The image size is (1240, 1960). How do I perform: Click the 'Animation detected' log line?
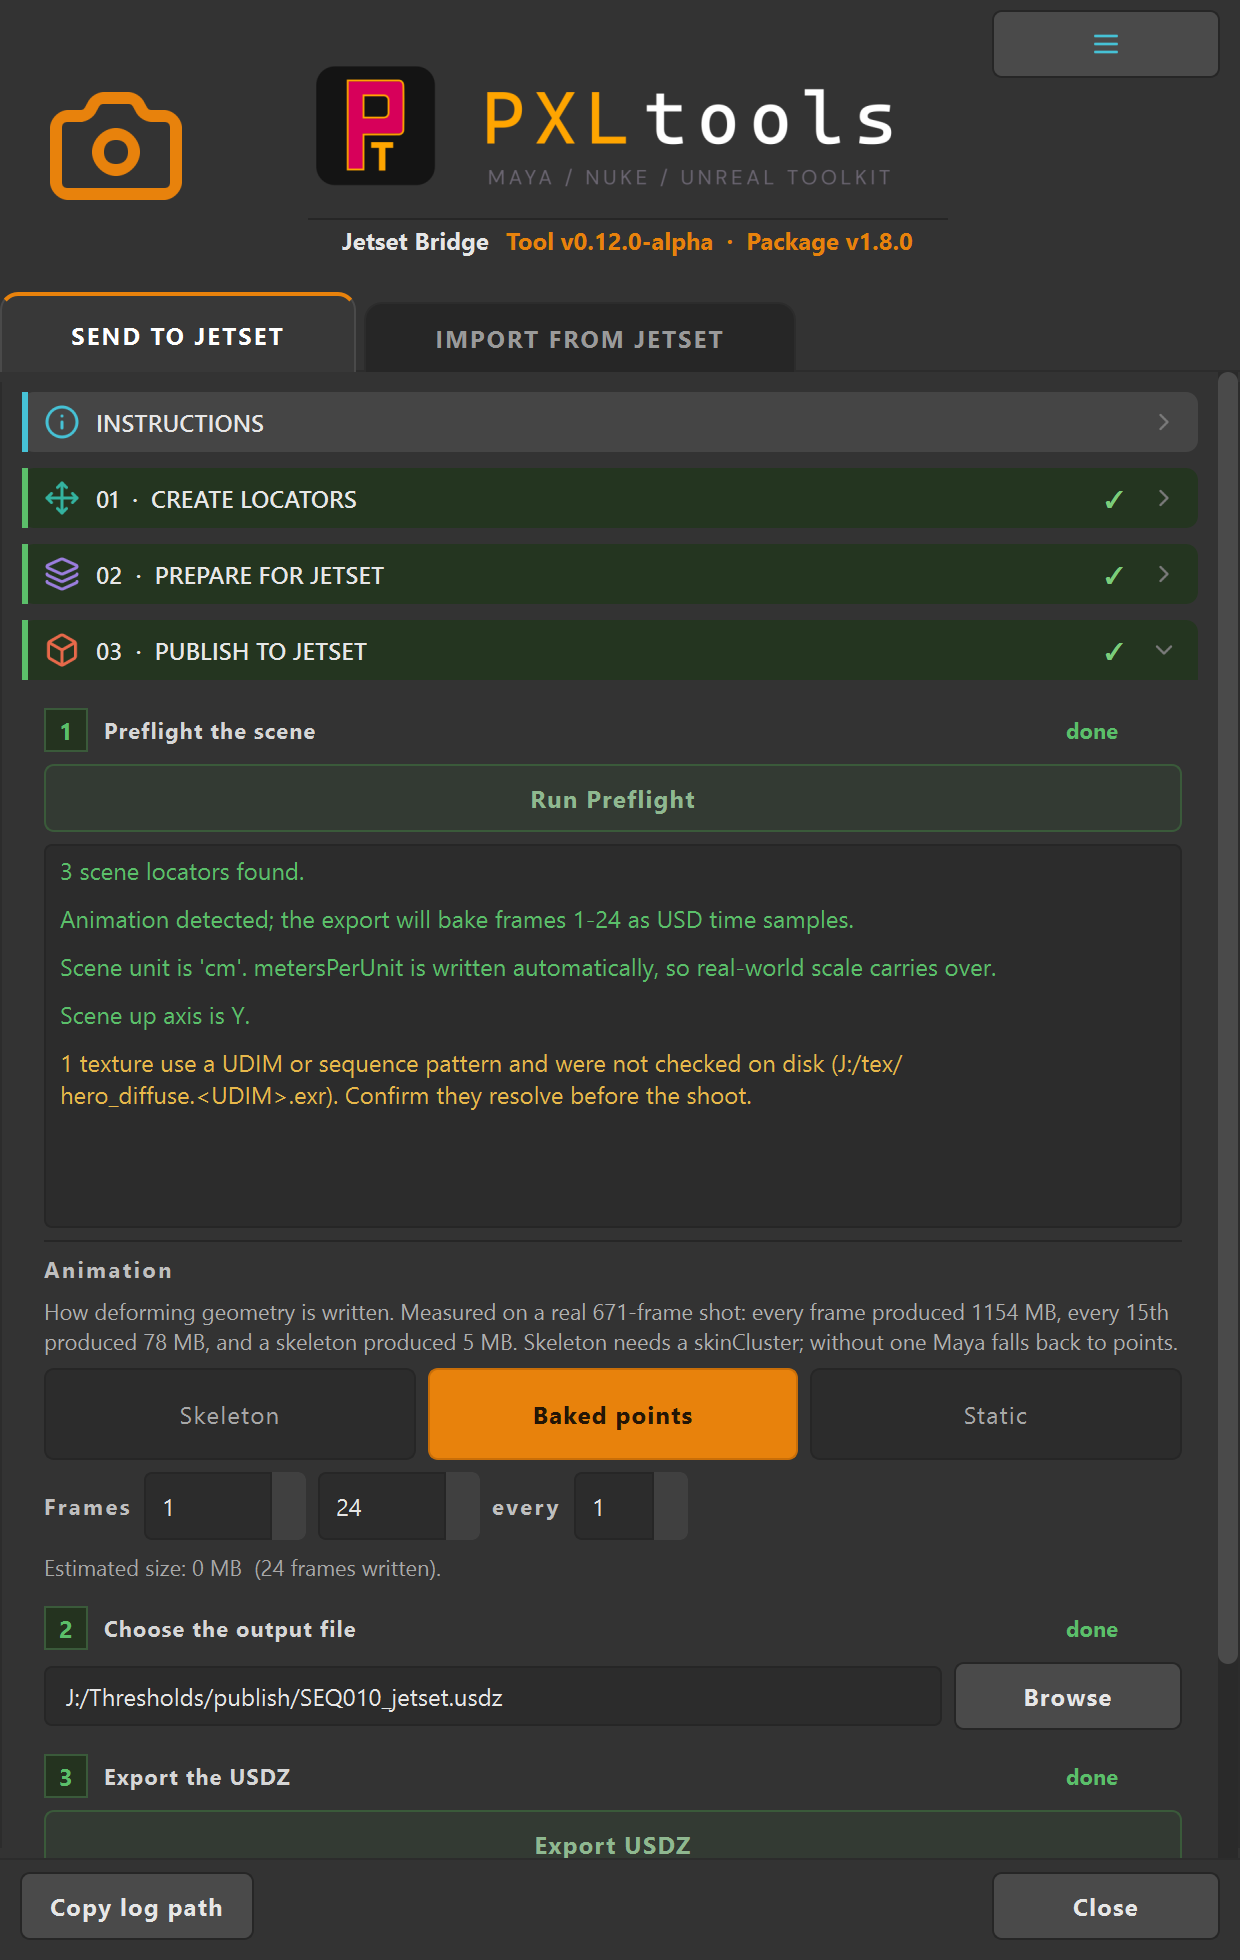[457, 919]
